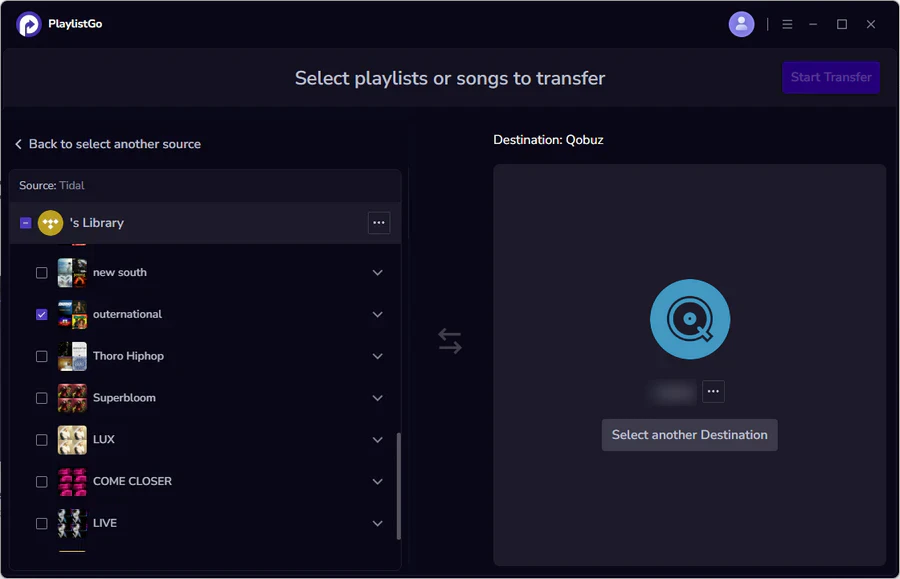Open the Qobuz account more options button
The width and height of the screenshot is (900, 579).
click(x=713, y=391)
